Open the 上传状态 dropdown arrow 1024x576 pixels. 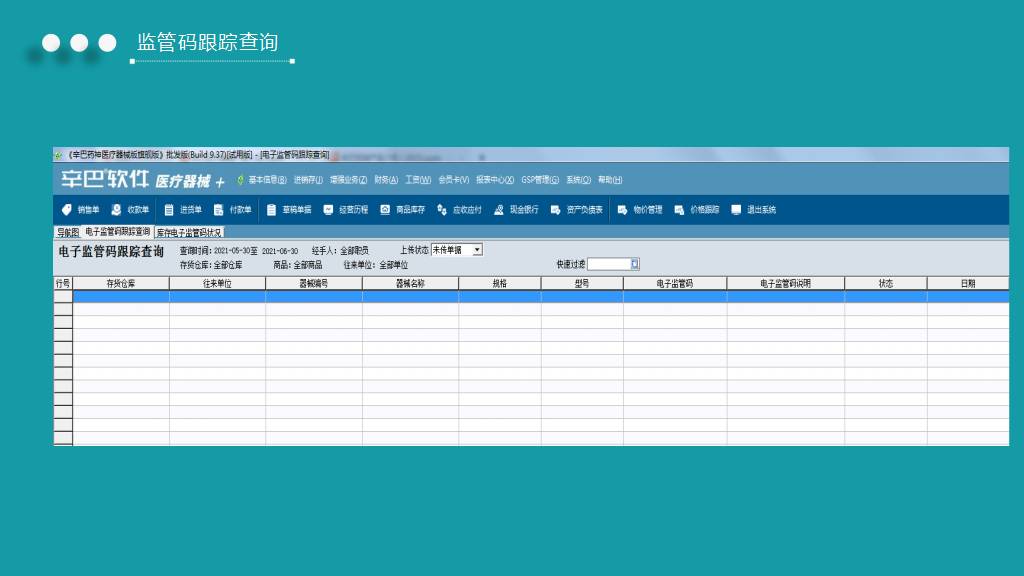click(477, 250)
